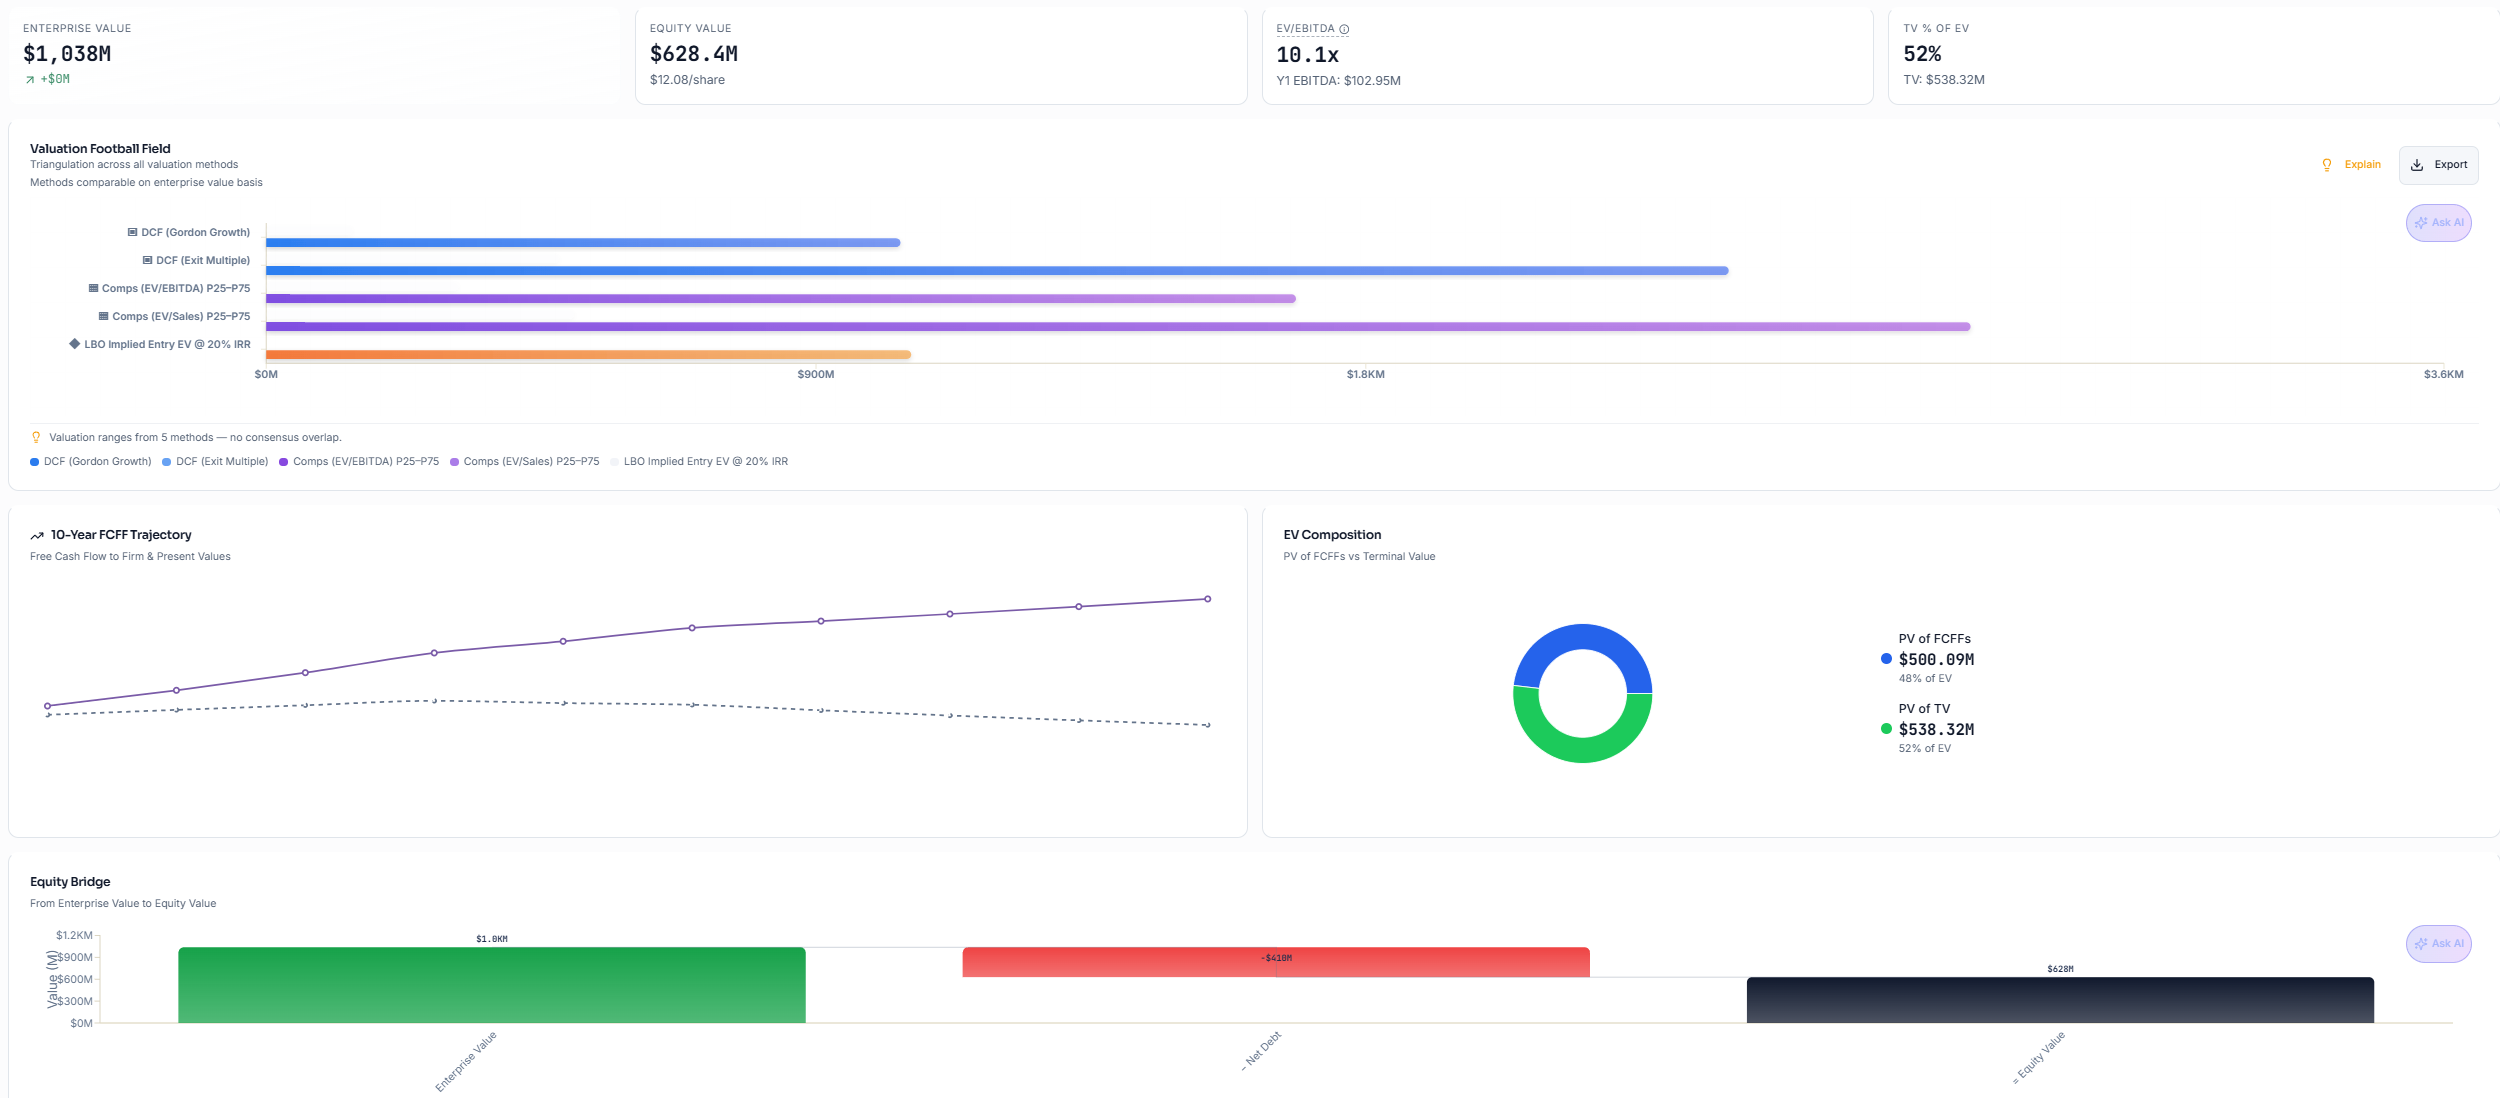Click the table icon beside DCF (Gordon Growth) row
The height and width of the screenshot is (1098, 2500).
point(132,232)
